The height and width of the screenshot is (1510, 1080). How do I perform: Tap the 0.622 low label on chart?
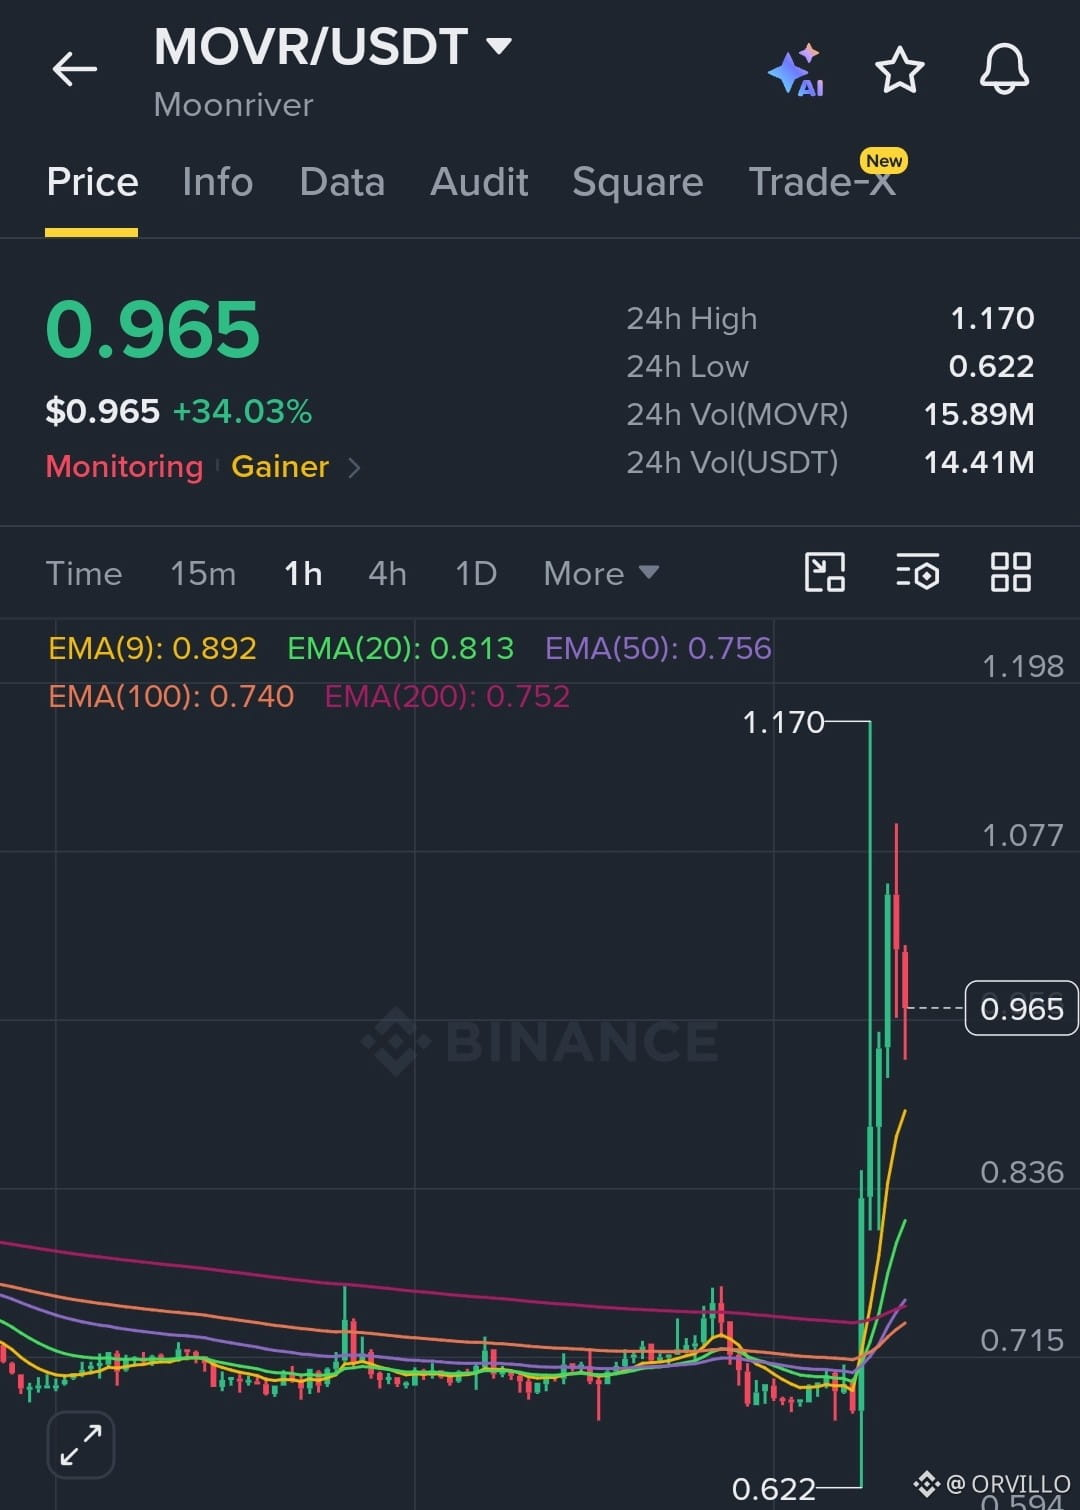point(773,1489)
